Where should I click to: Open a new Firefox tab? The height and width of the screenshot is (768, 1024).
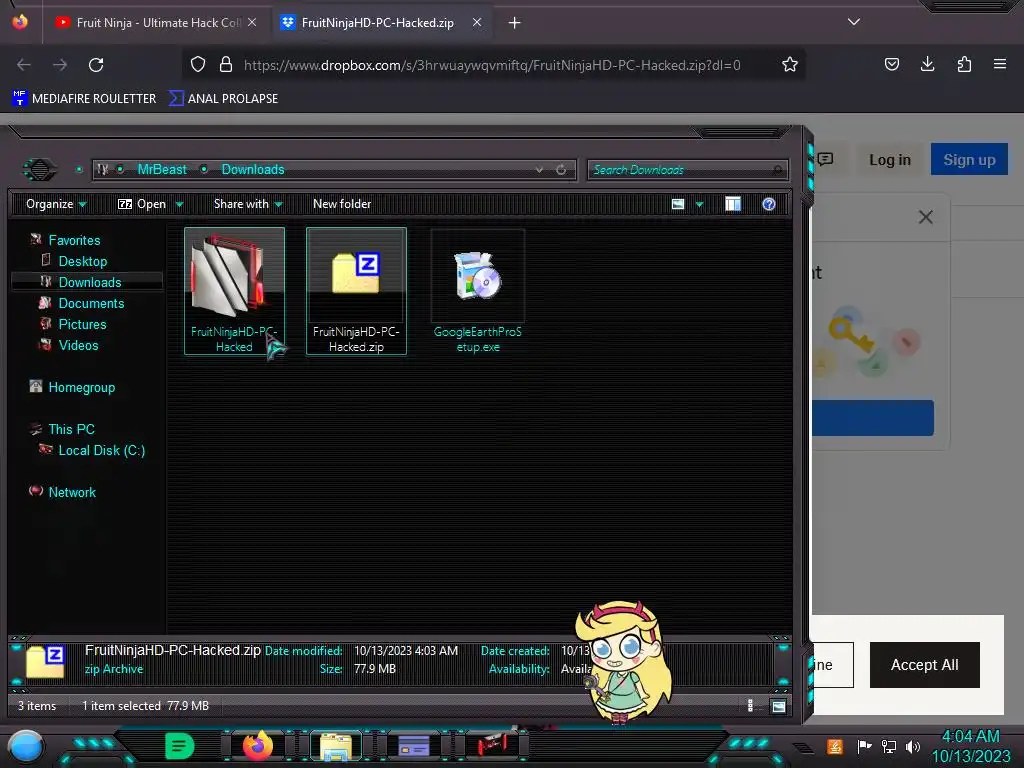coord(515,23)
